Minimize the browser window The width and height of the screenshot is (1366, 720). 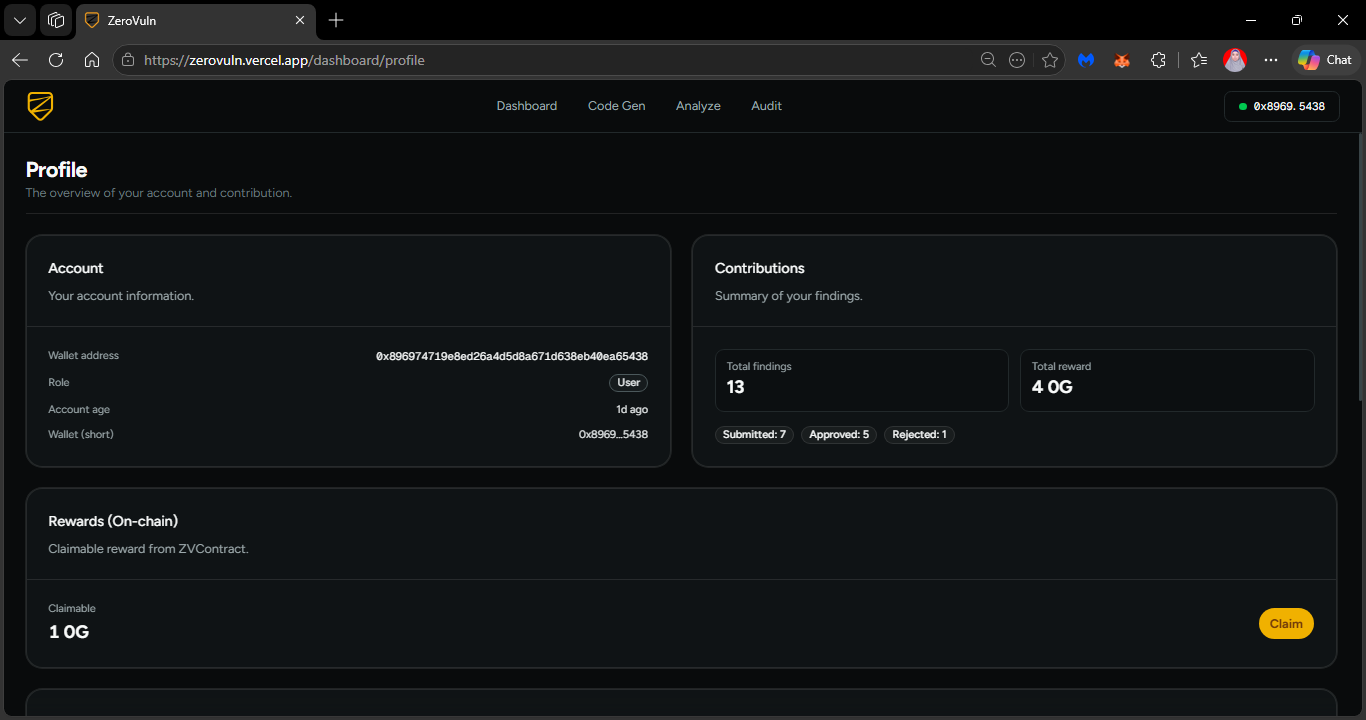(1251, 20)
